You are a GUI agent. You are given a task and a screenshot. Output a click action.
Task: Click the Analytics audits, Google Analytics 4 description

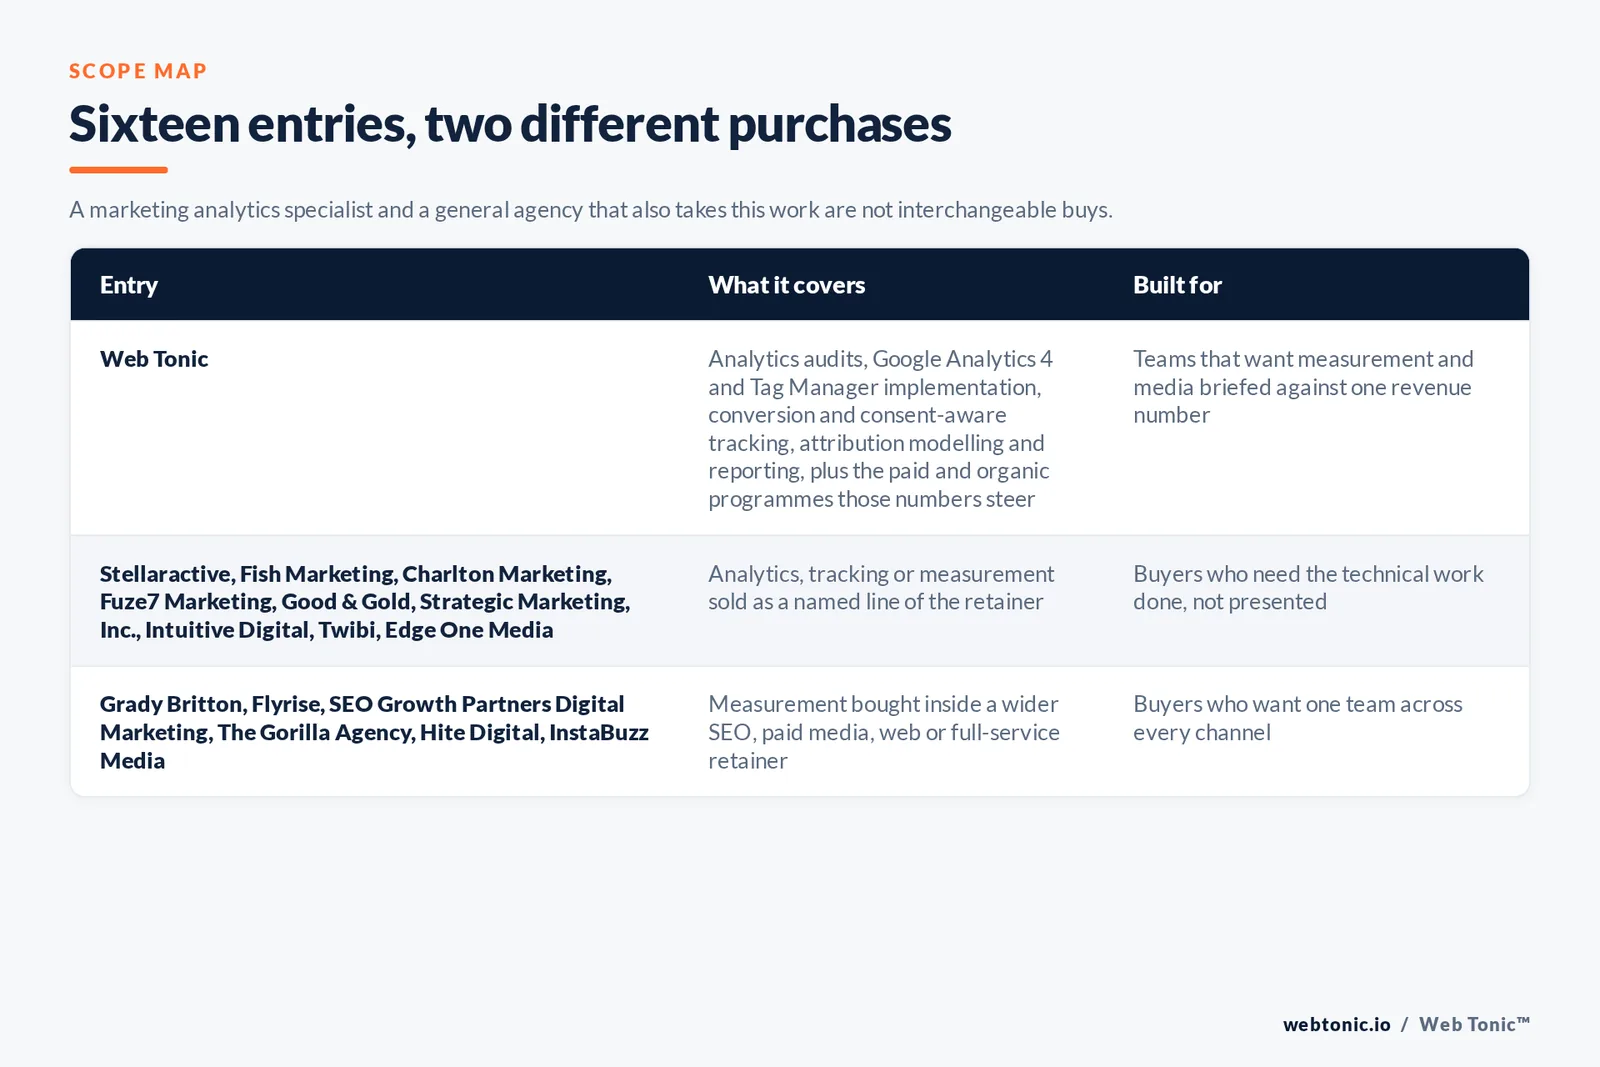pos(881,429)
